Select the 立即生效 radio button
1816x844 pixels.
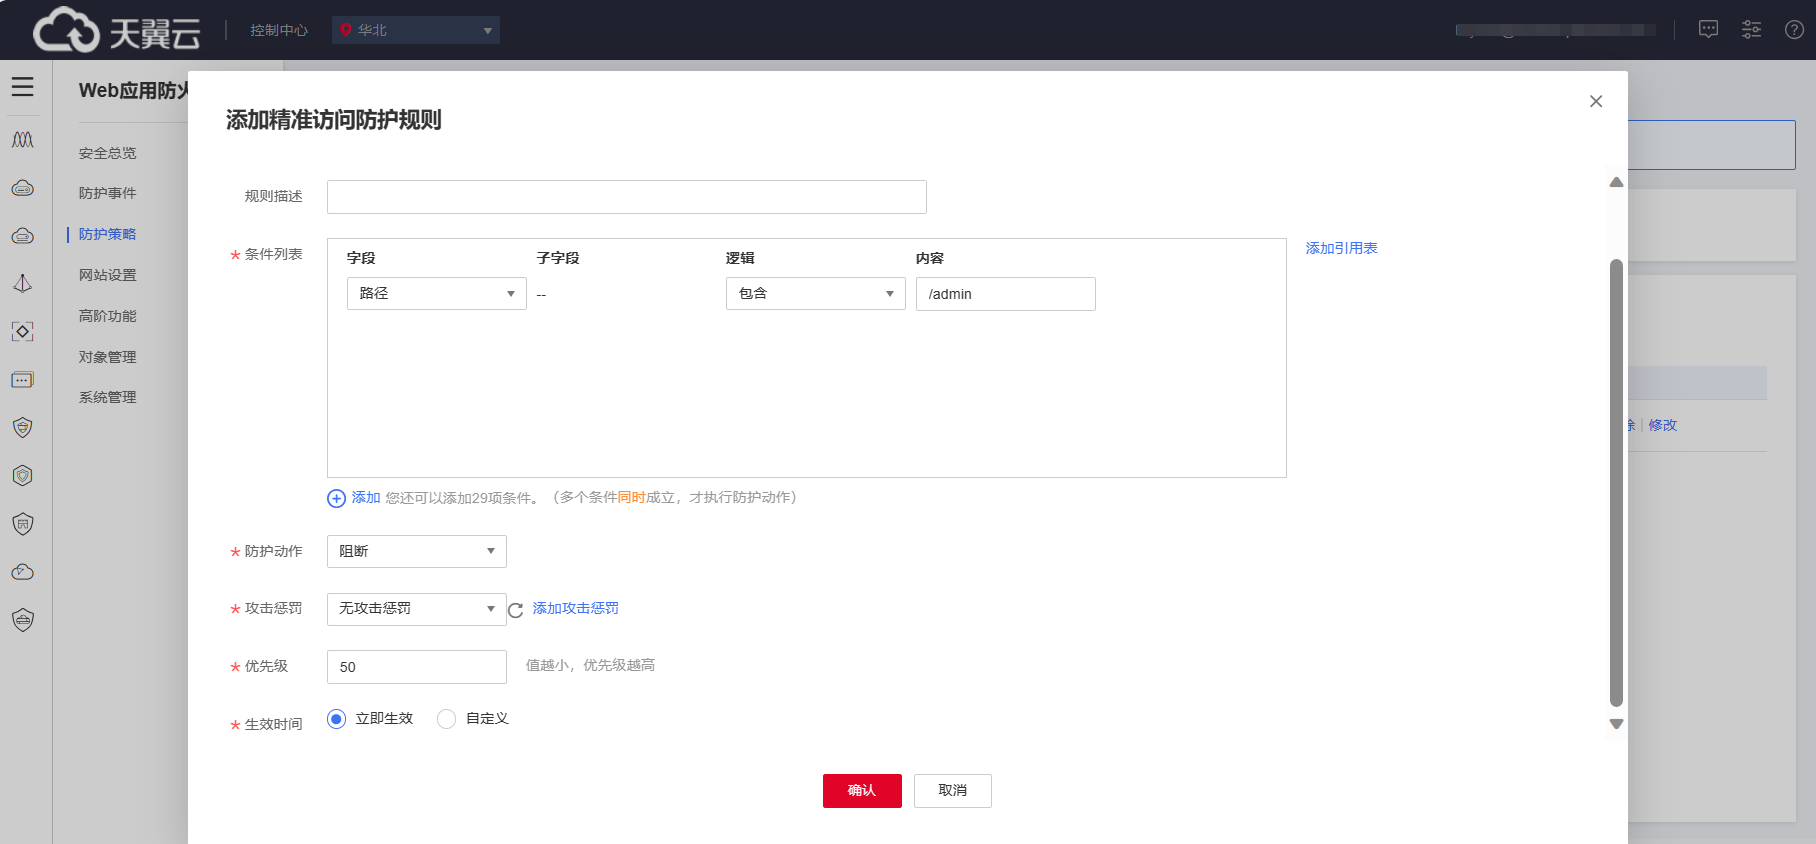(337, 719)
